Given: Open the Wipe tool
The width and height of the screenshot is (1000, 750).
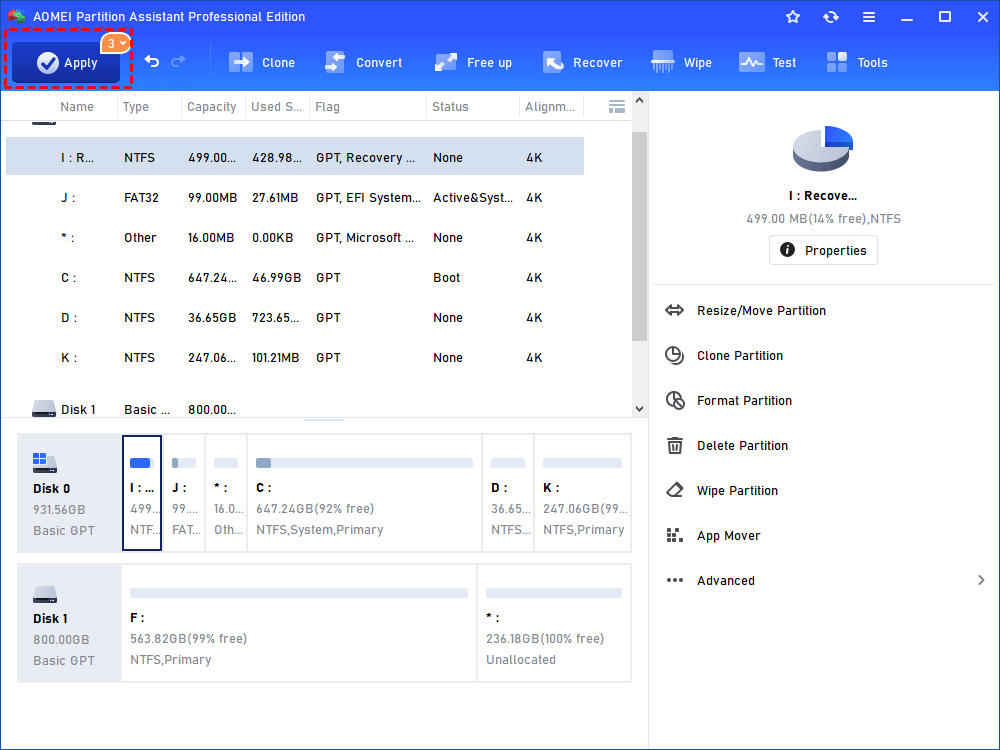Looking at the screenshot, I should [x=681, y=62].
